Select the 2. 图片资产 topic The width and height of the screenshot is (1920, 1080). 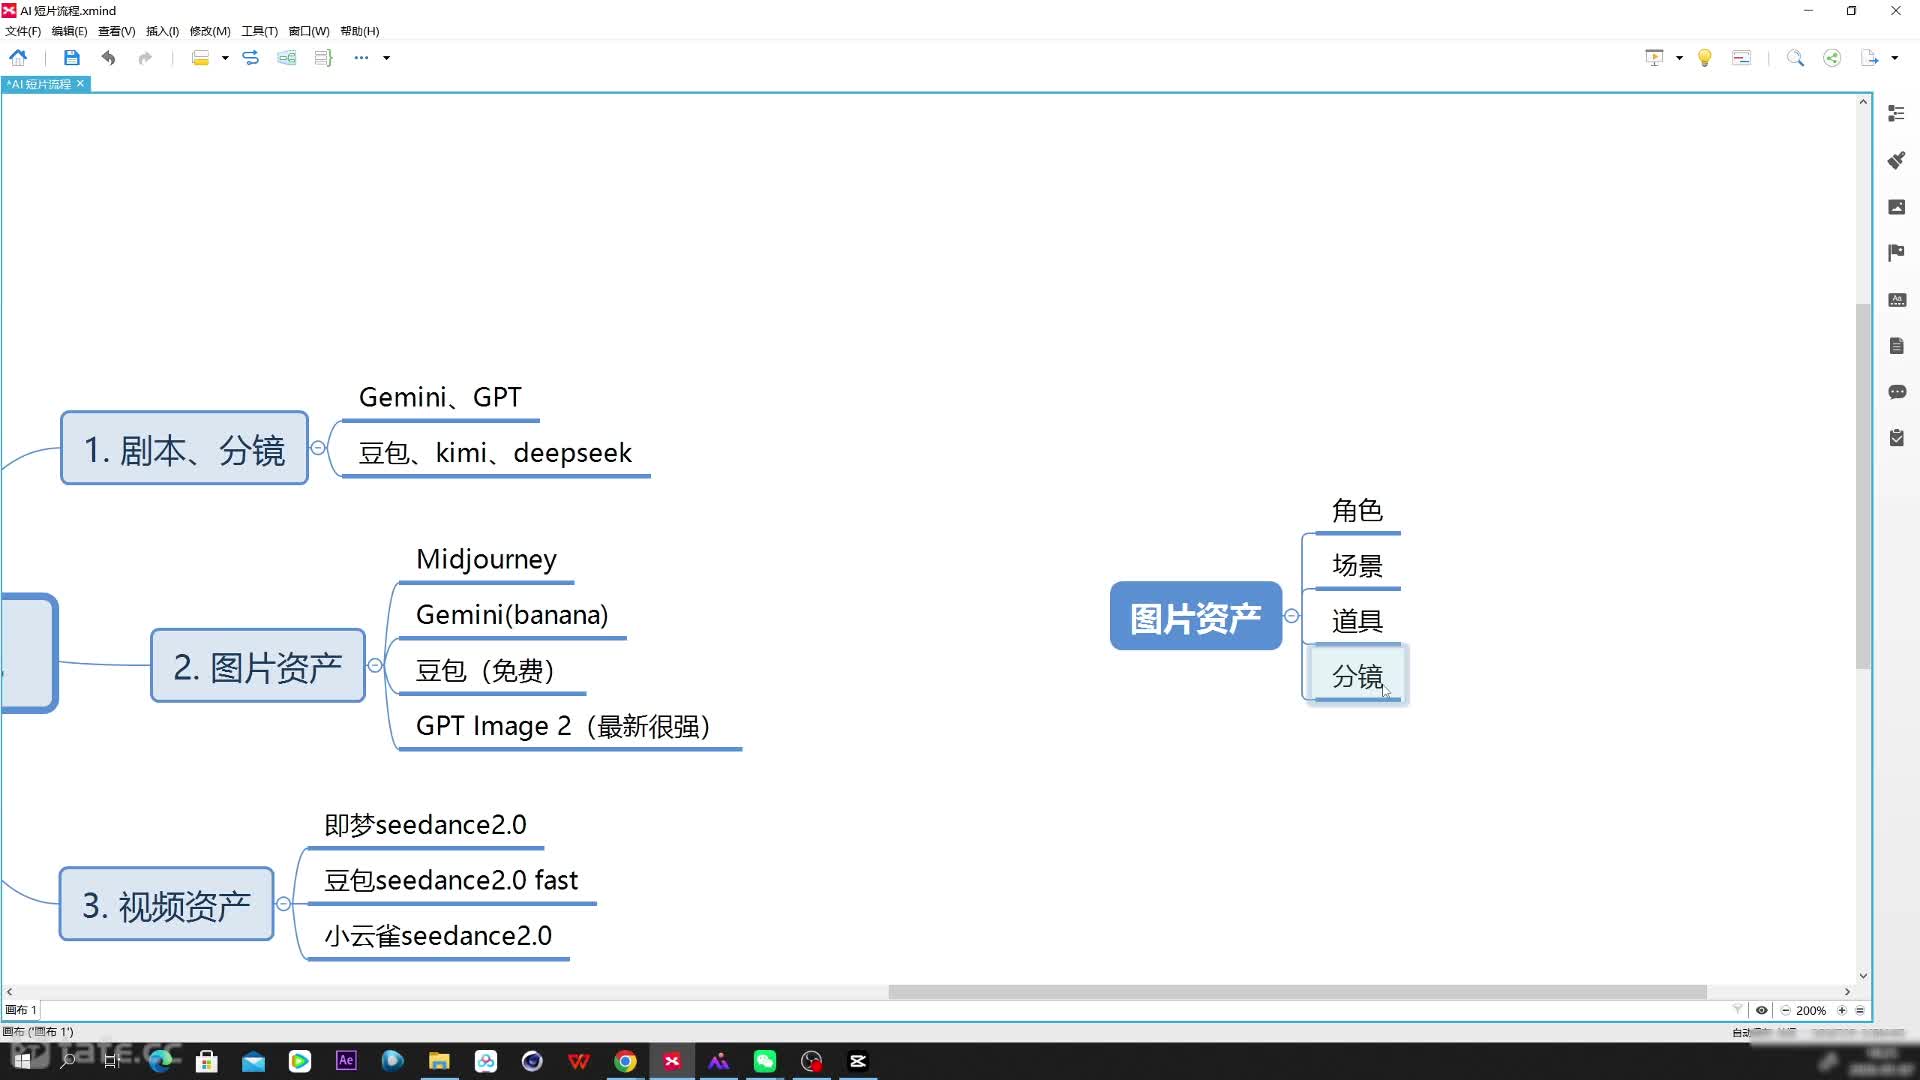tap(258, 666)
